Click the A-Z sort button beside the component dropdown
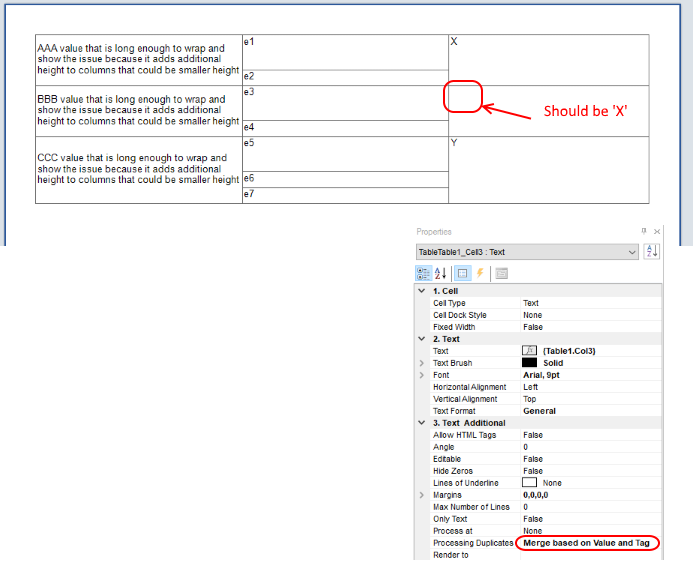Image resolution: width=693 pixels, height=569 pixels. 652,252
